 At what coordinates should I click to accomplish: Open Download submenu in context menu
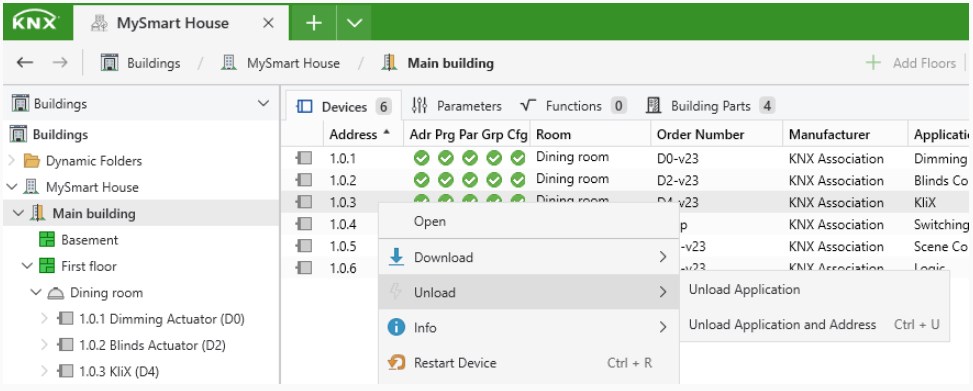point(529,257)
